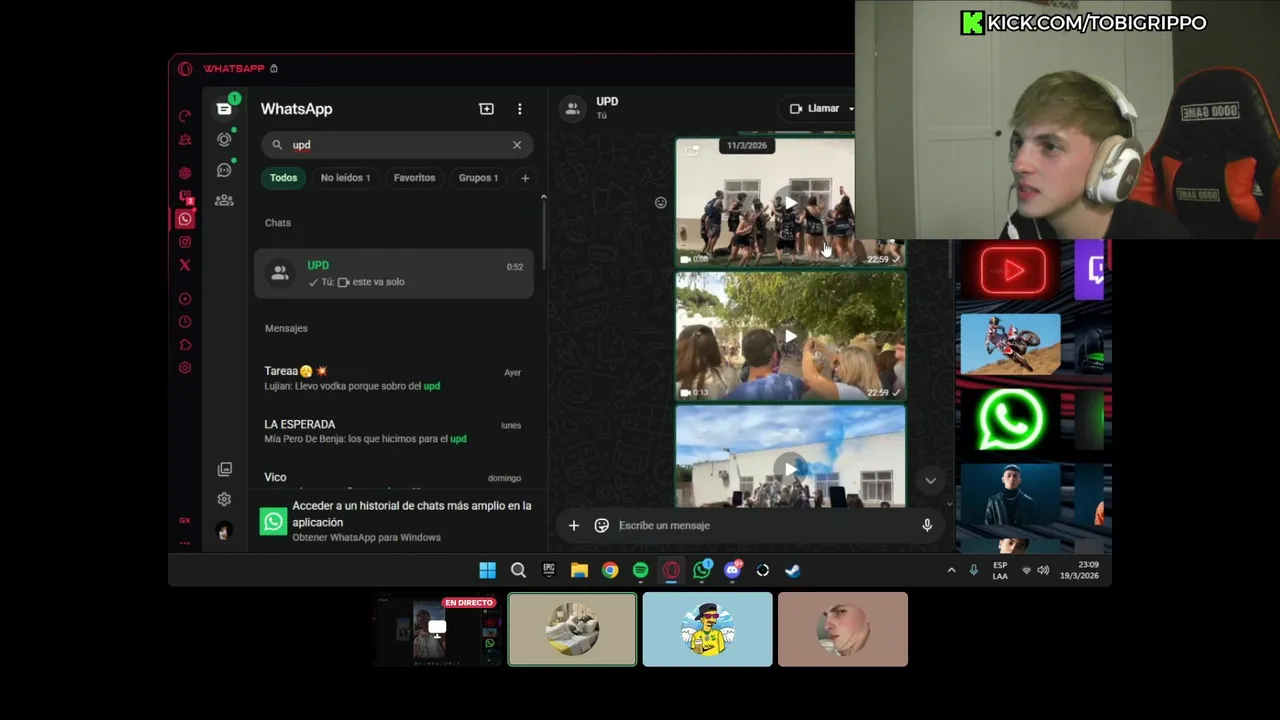
Task: Play the third video with blue smoke
Action: tap(790, 468)
